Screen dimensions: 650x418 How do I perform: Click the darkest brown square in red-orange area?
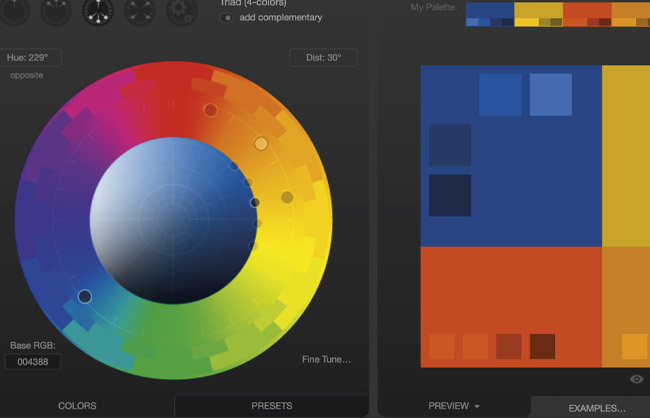(x=543, y=346)
